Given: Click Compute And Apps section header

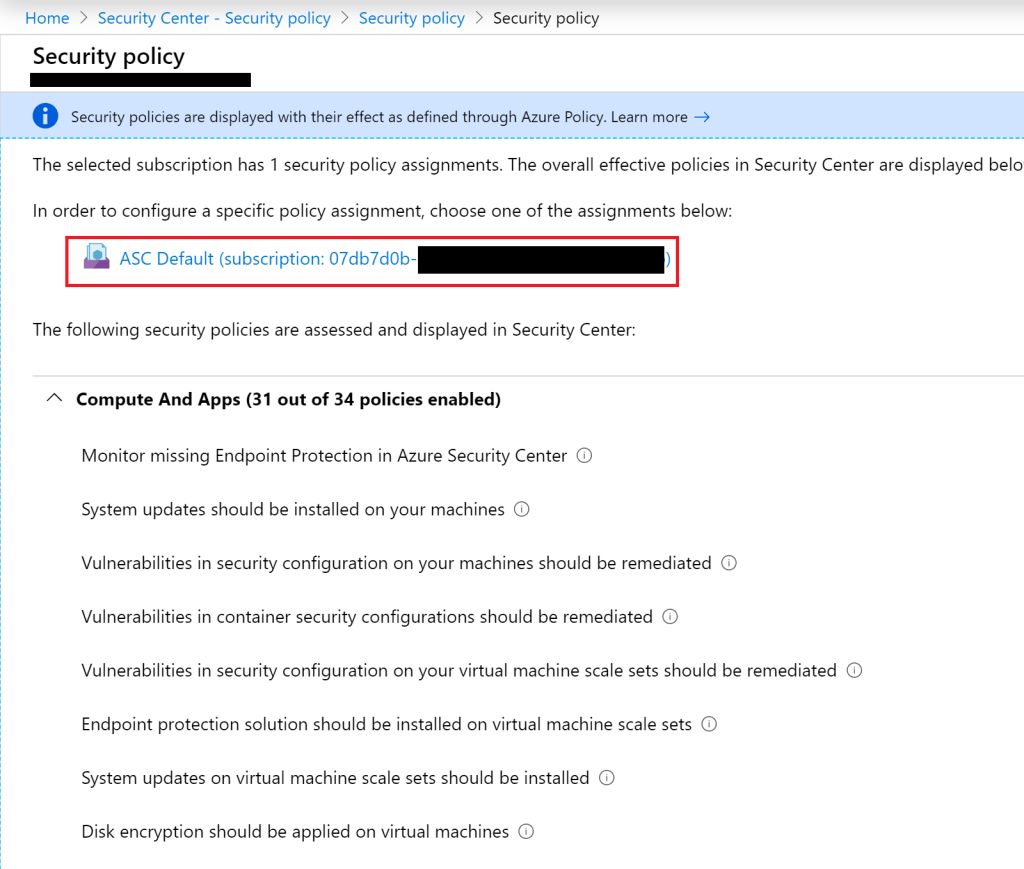Looking at the screenshot, I should 288,400.
